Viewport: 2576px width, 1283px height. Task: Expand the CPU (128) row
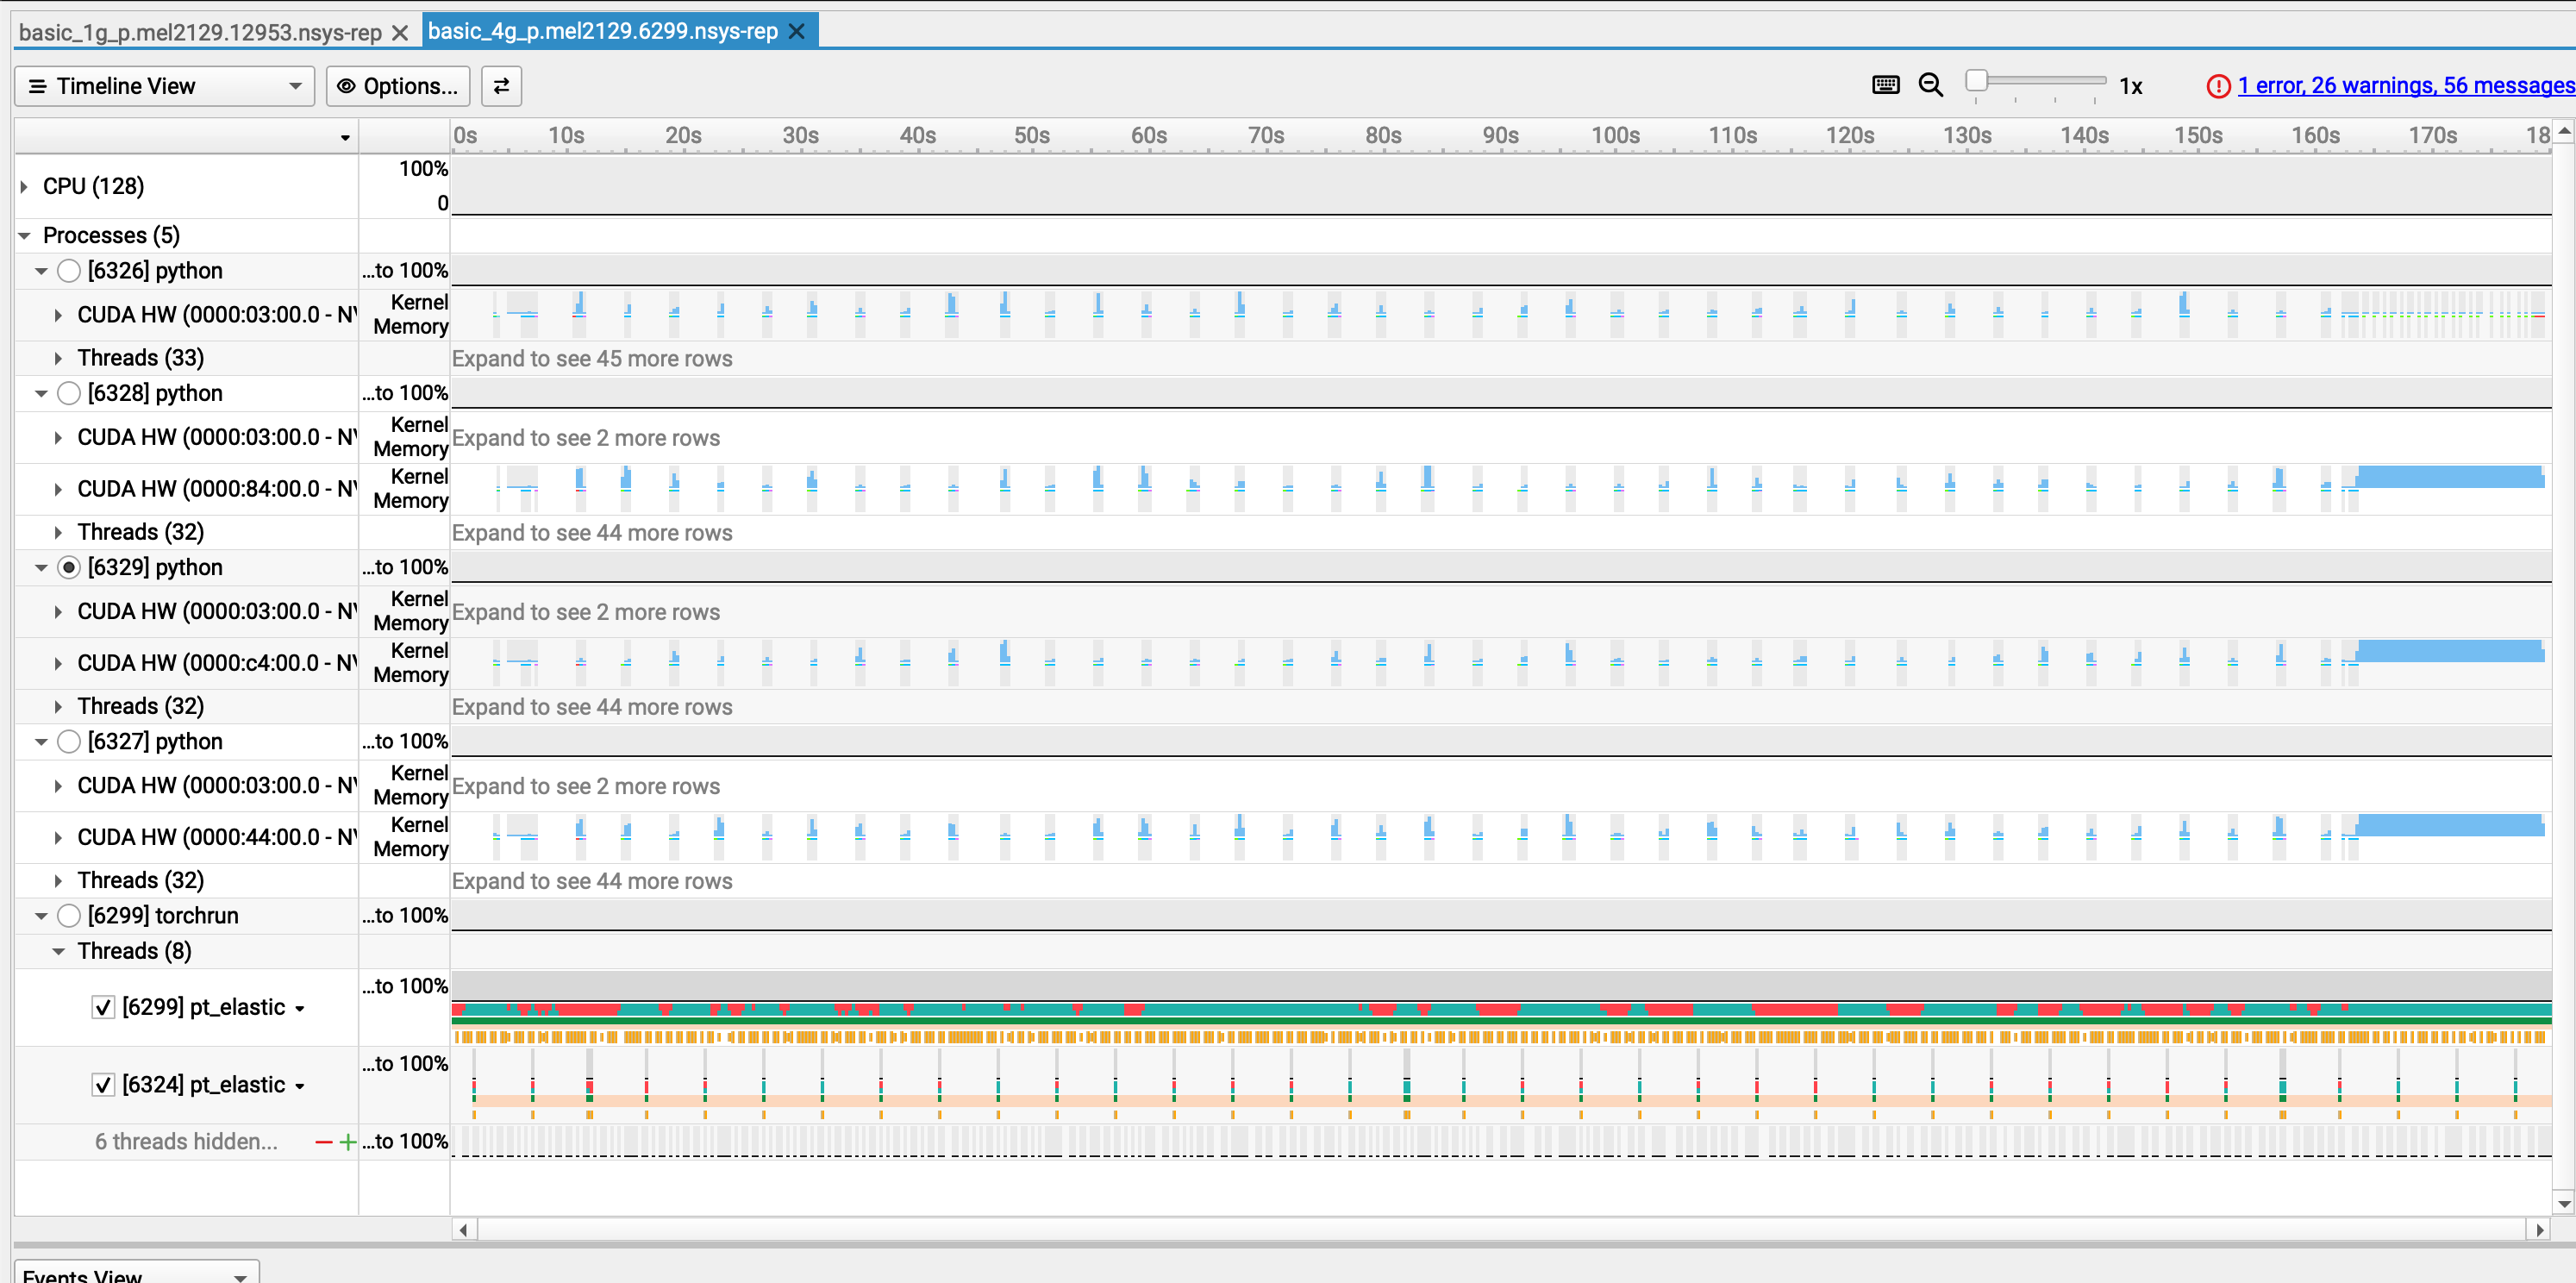pos(24,186)
